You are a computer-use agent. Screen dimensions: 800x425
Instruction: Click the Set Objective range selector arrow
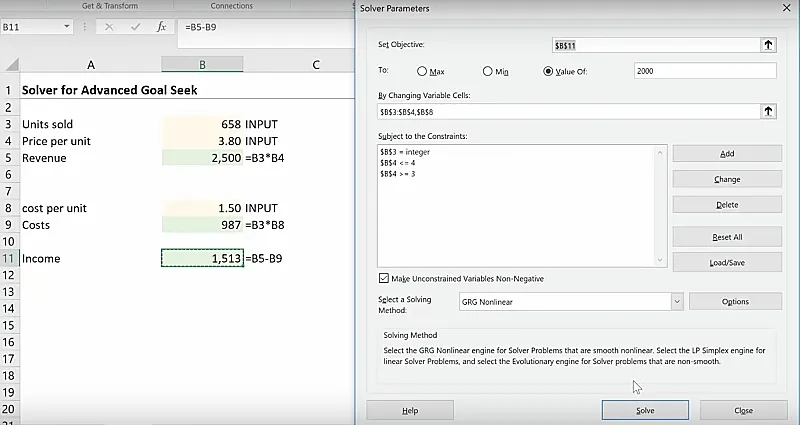pyautogui.click(x=768, y=45)
